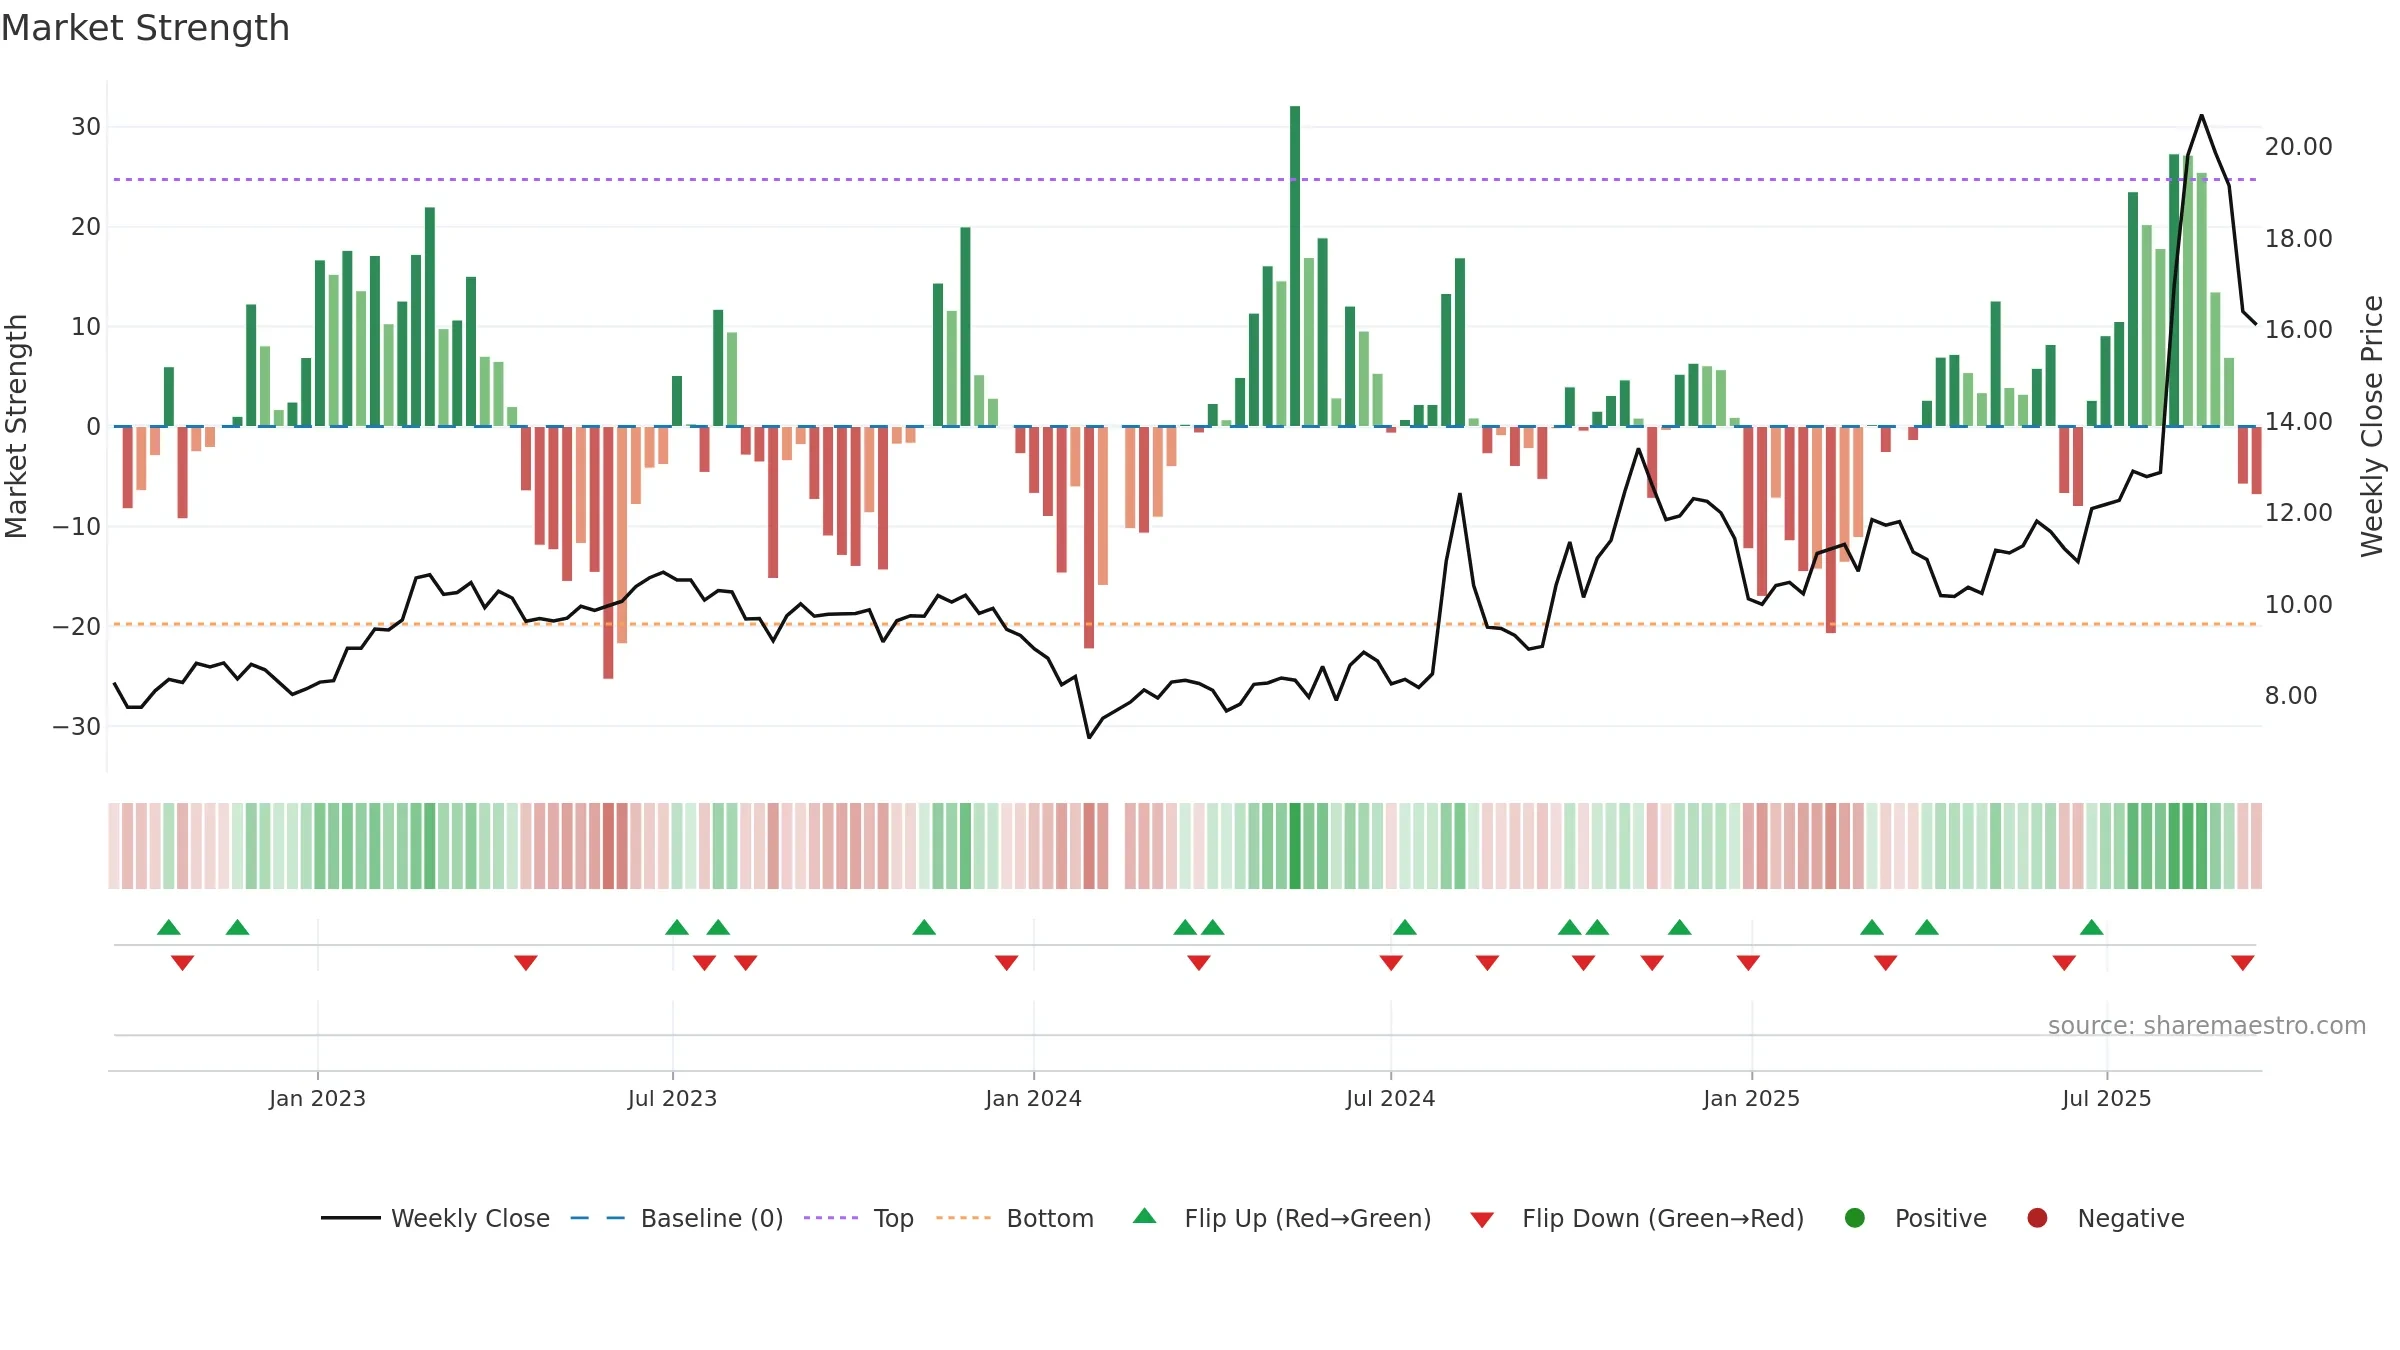Click the Jul 2023 axis label
This screenshot has height=1350, width=2400.
pos(672,1098)
